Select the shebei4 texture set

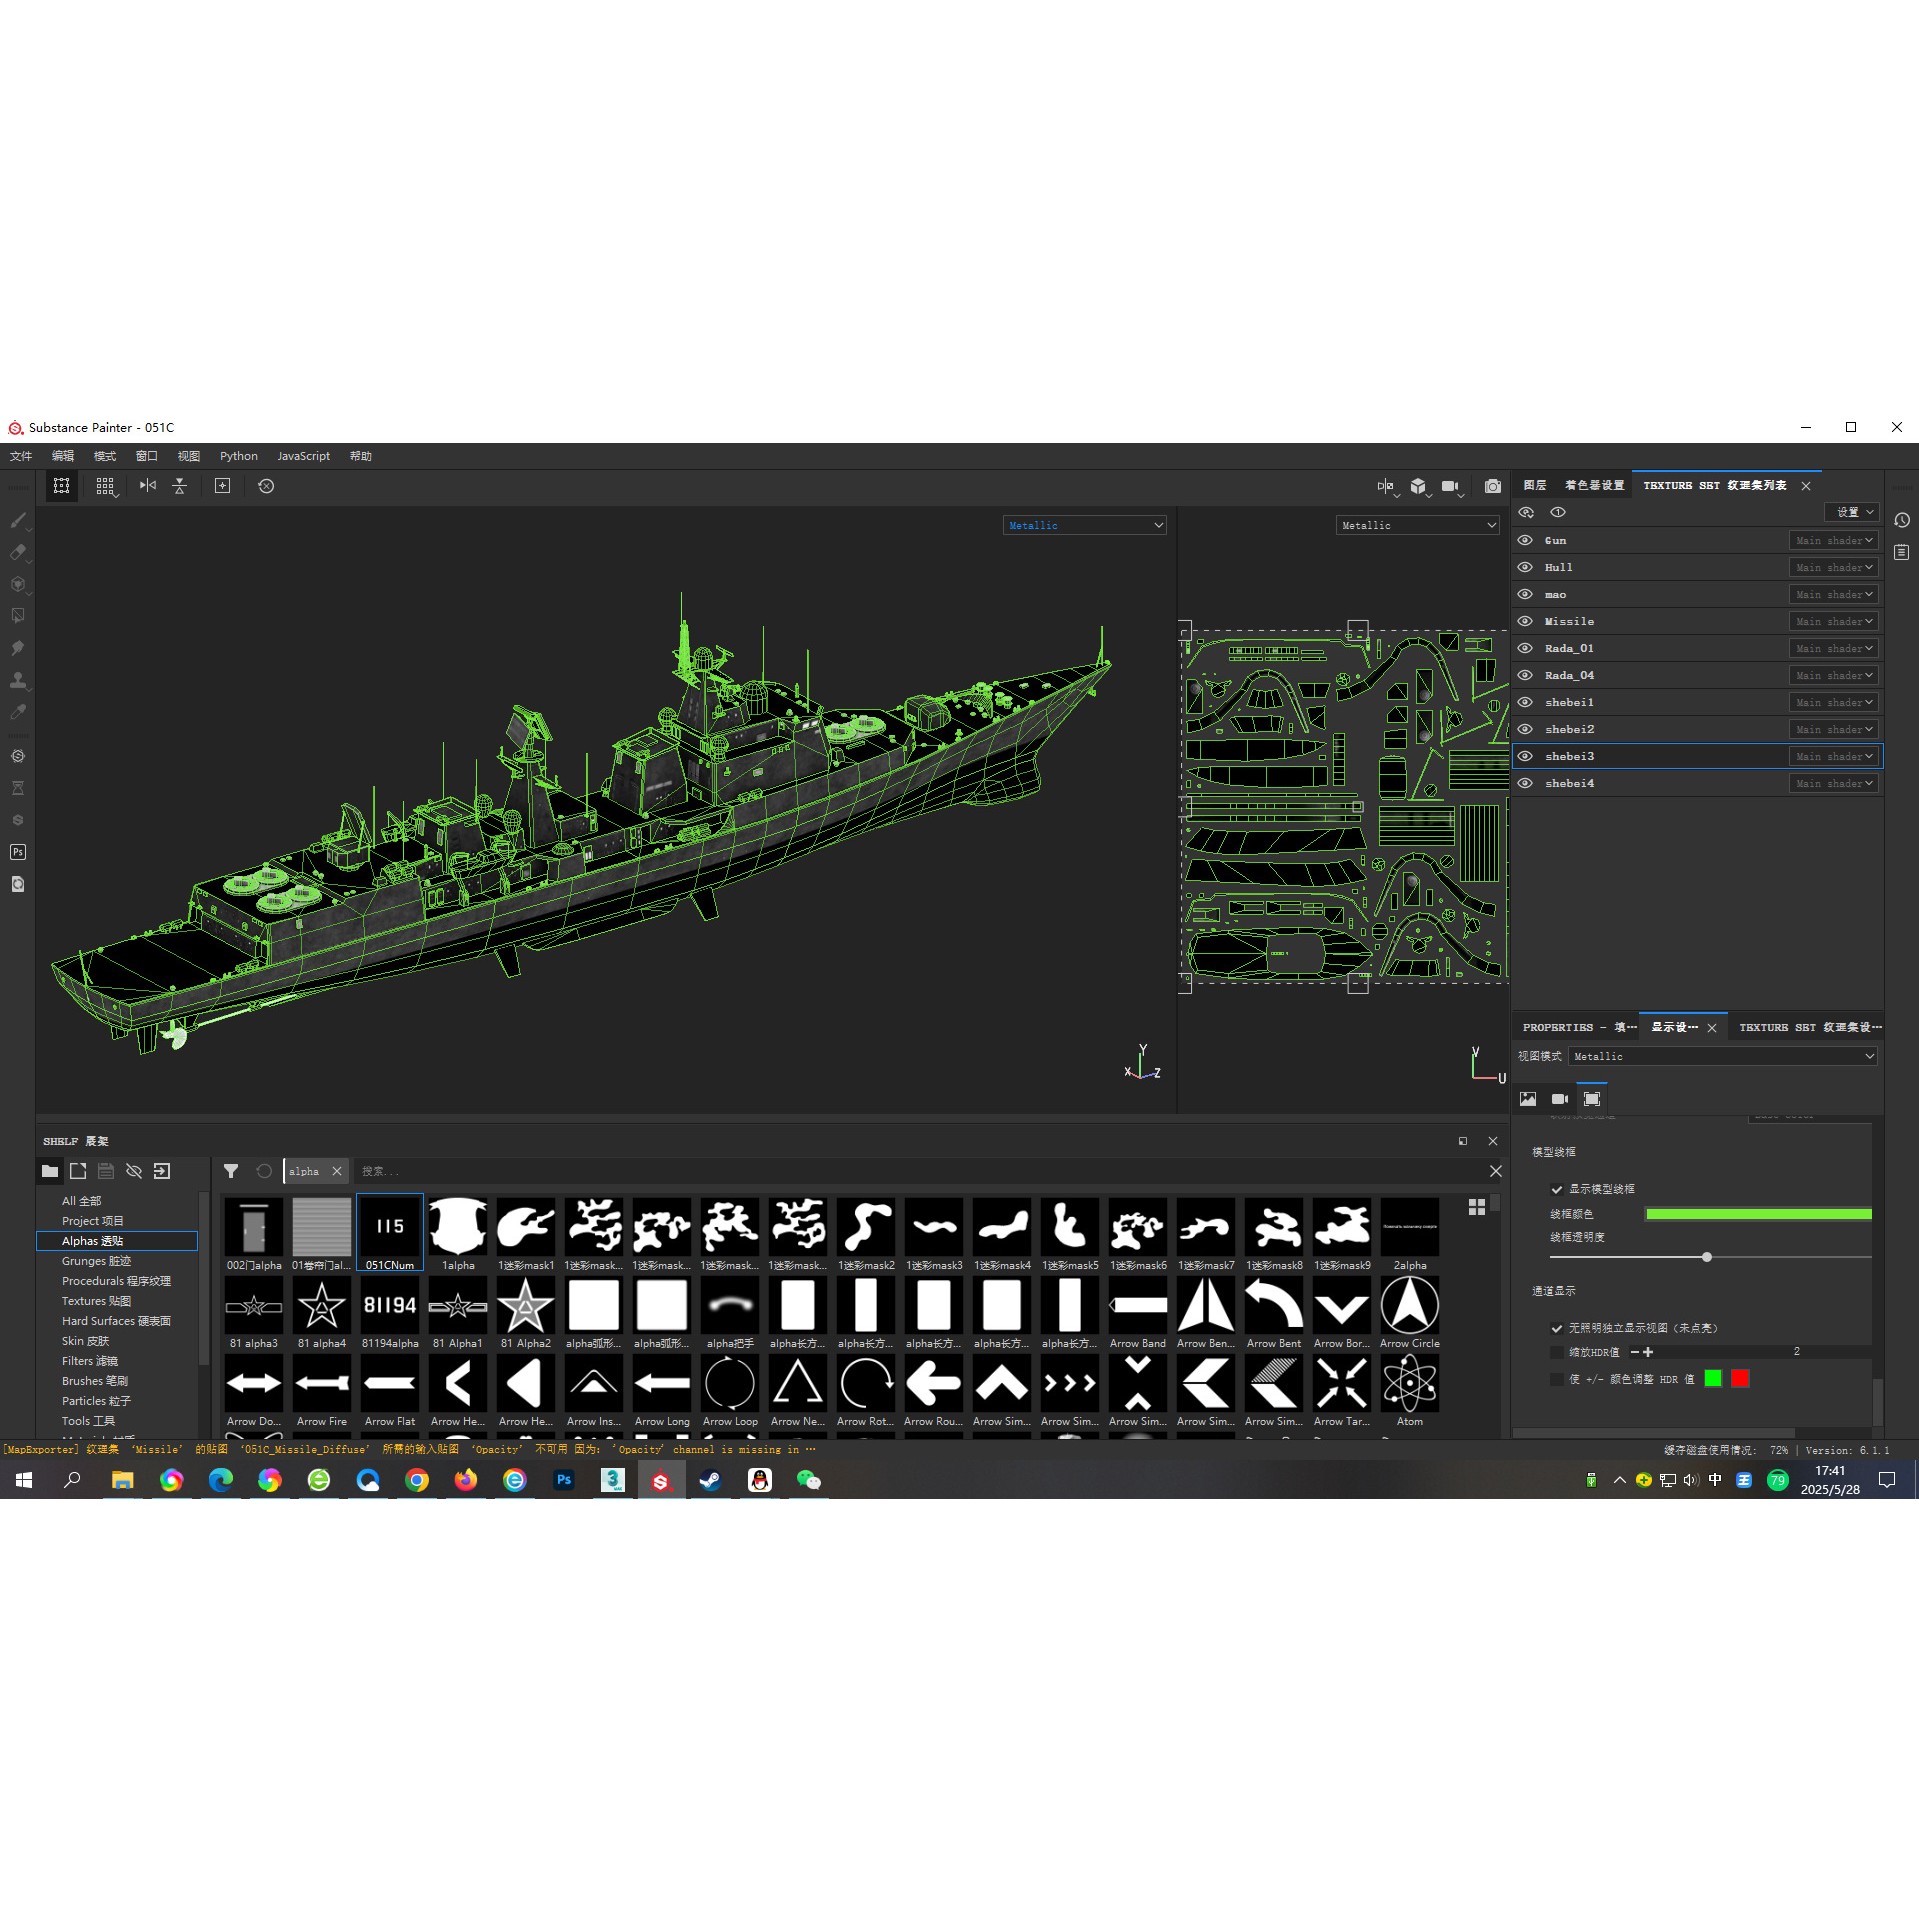[1570, 783]
